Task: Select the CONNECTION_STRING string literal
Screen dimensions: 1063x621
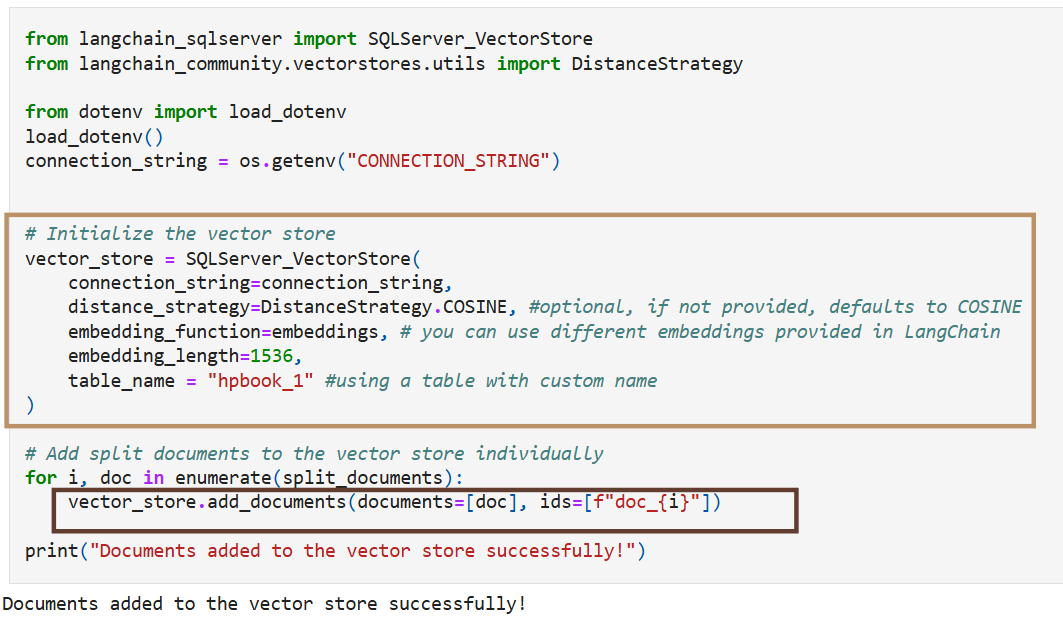Action: click(x=450, y=160)
